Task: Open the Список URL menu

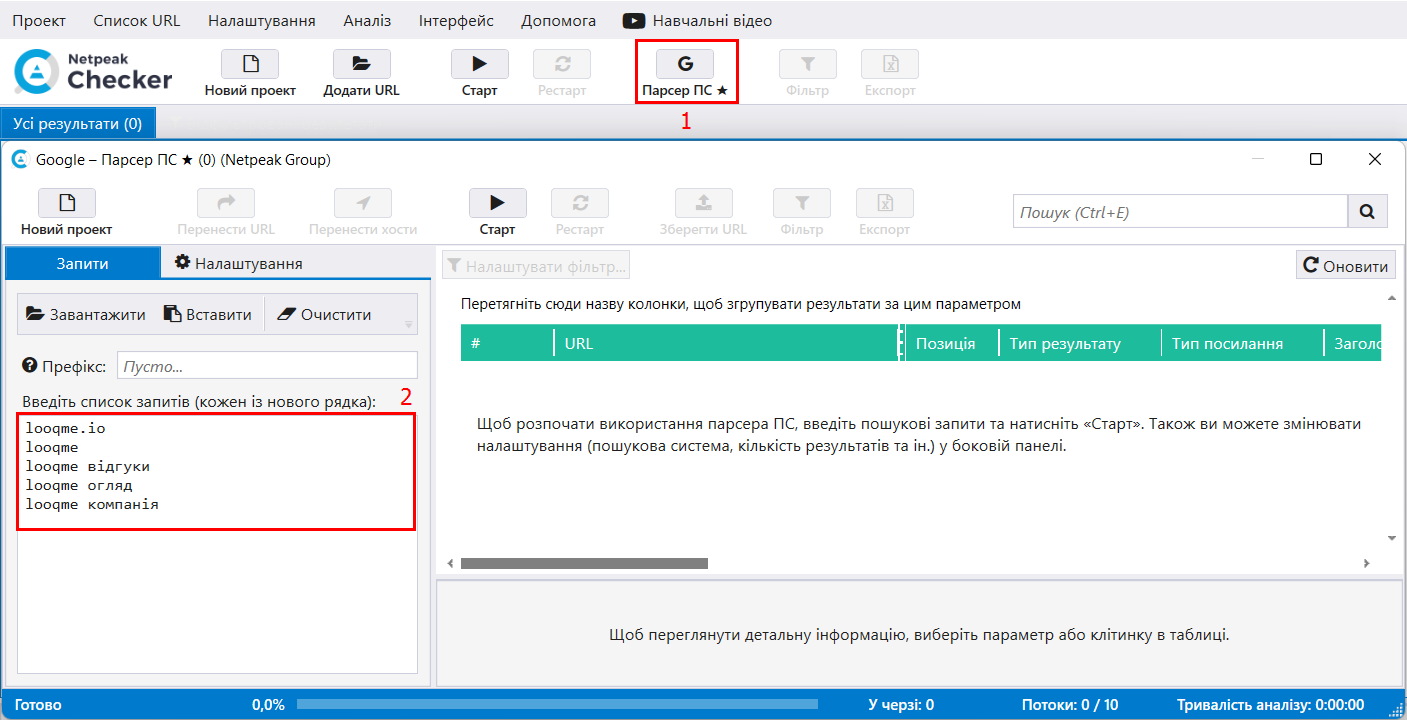Action: pyautogui.click(x=137, y=20)
